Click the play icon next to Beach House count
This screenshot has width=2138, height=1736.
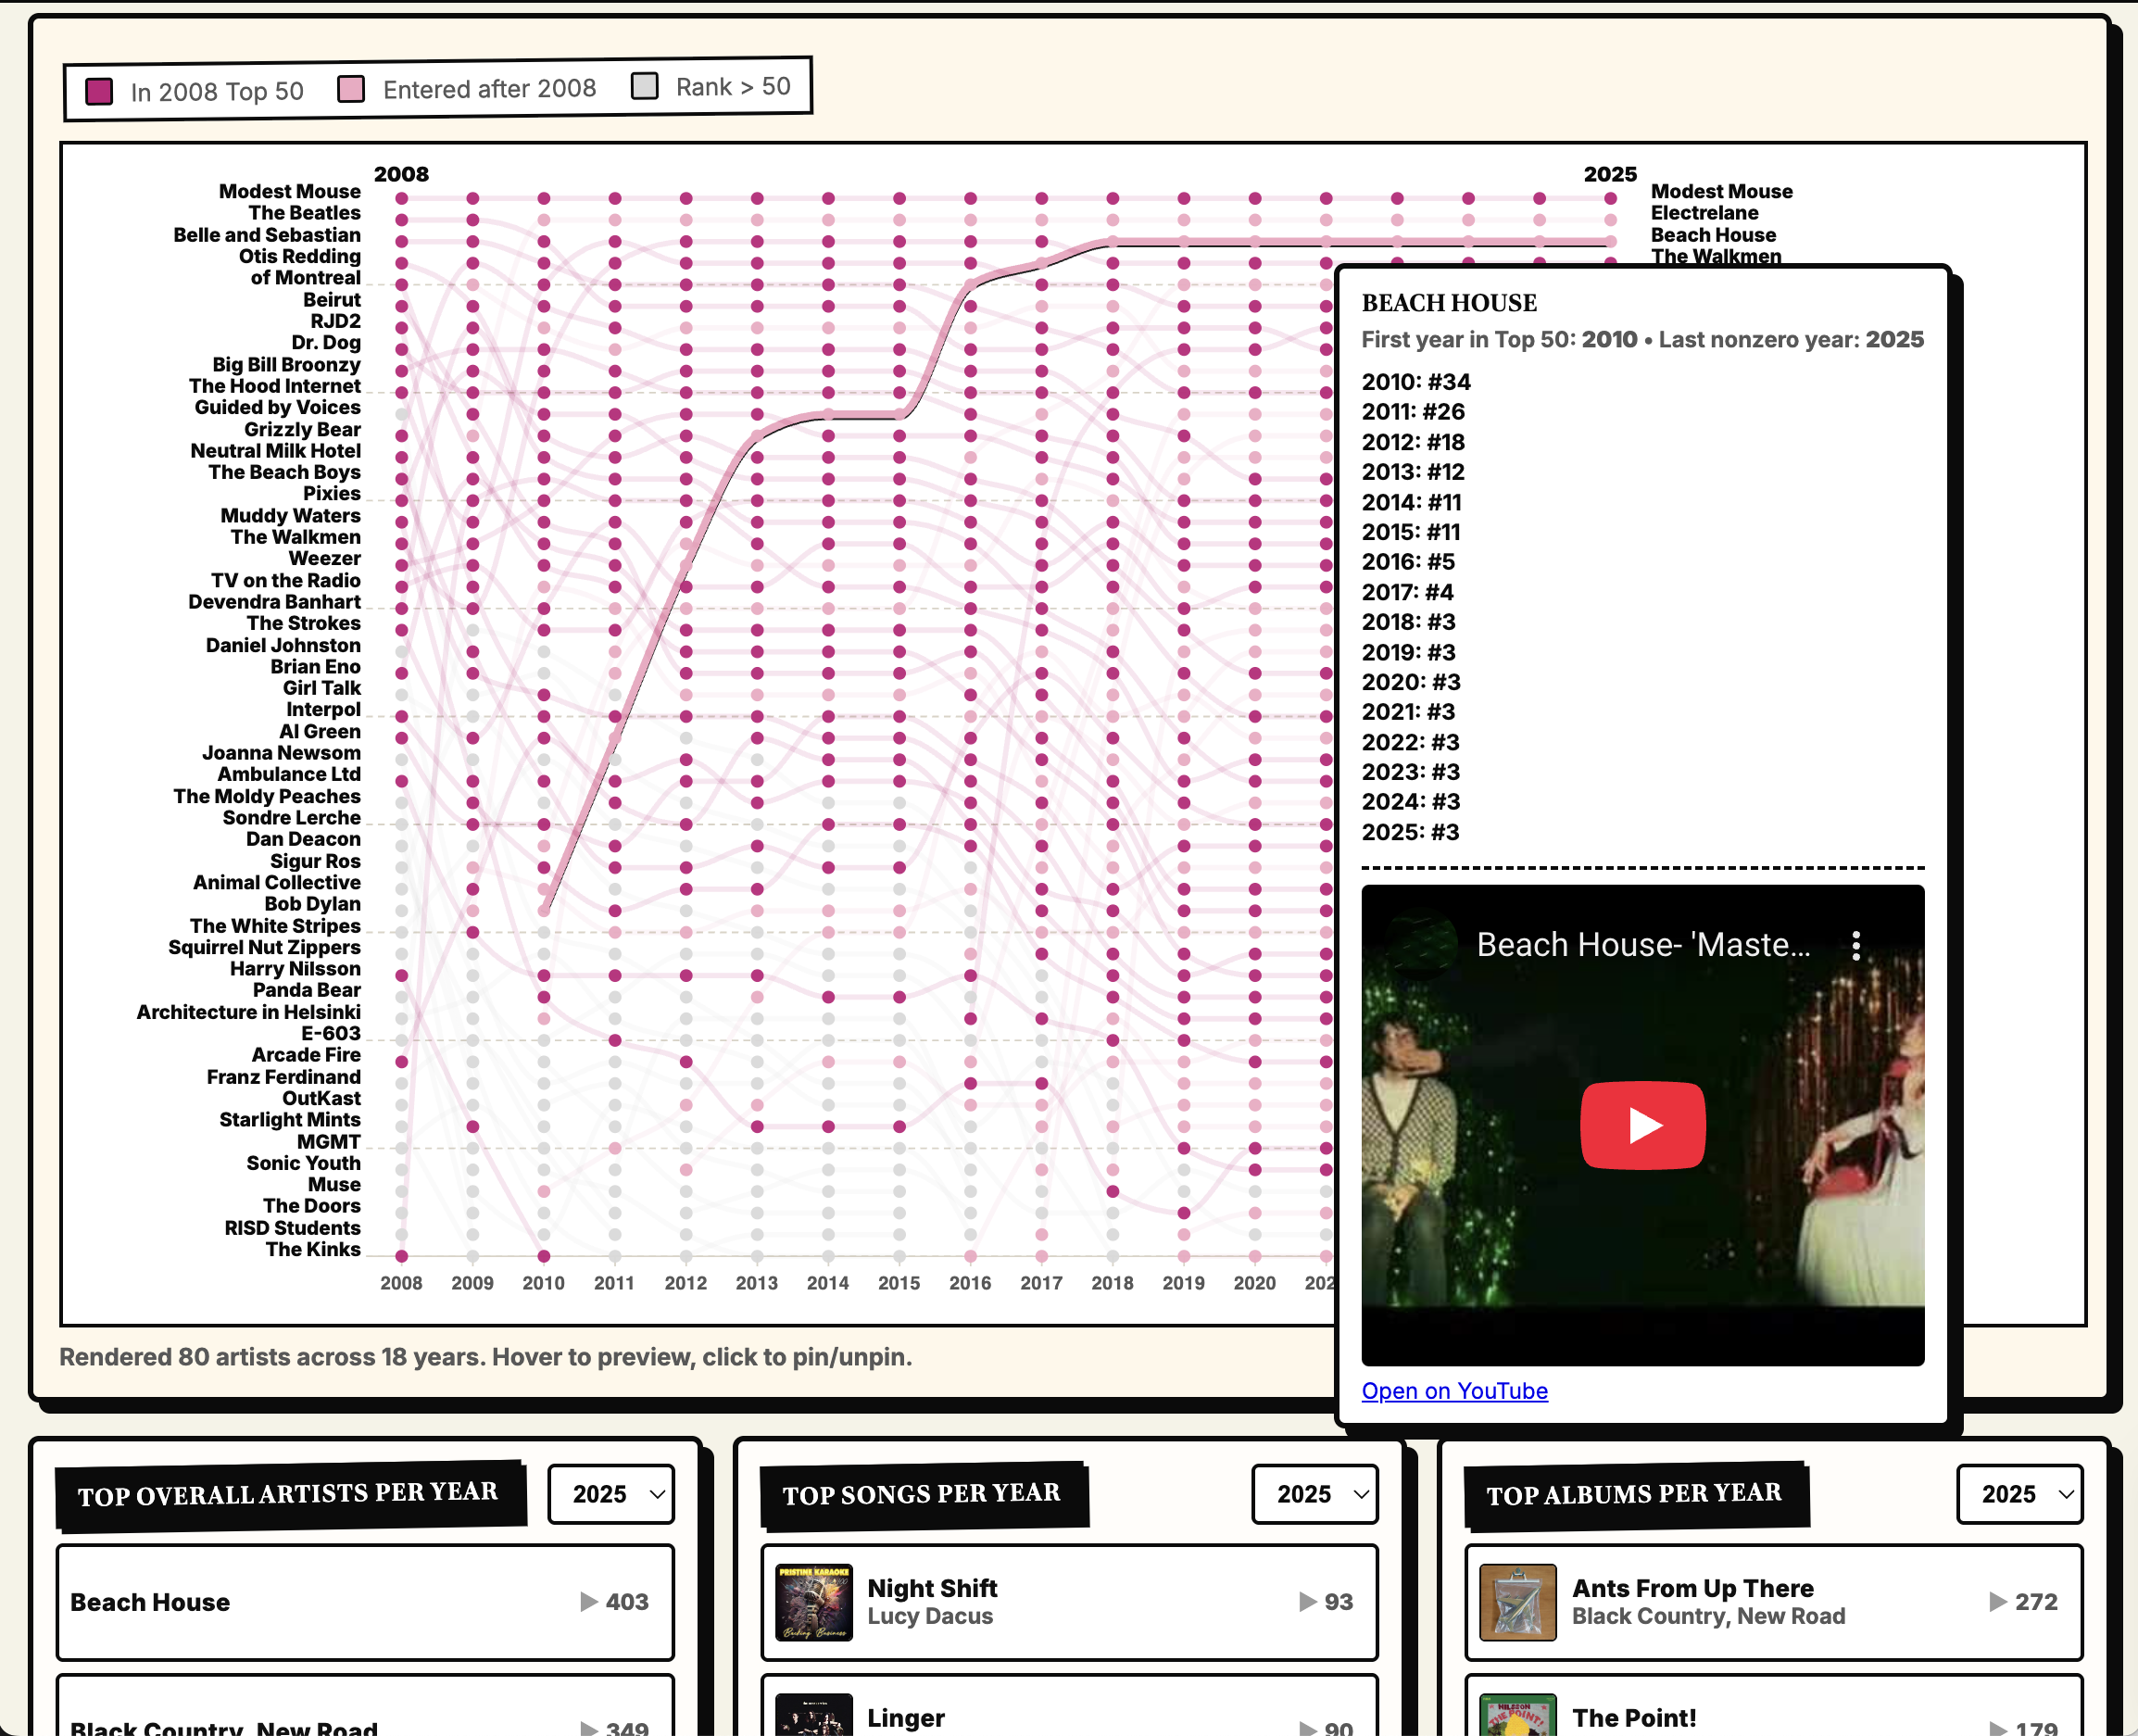click(x=589, y=1602)
